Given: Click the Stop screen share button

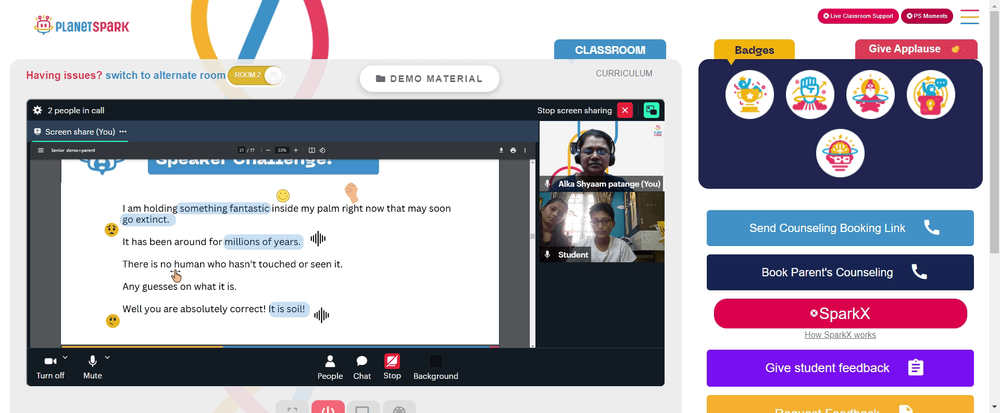Looking at the screenshot, I should click(x=392, y=367).
